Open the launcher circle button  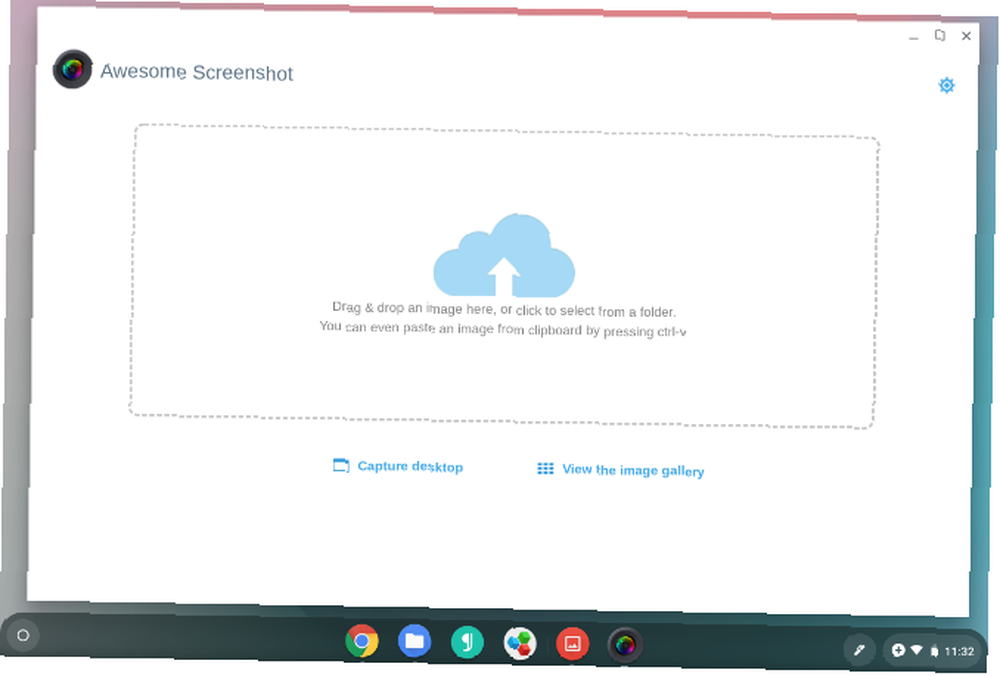pyautogui.click(x=23, y=635)
